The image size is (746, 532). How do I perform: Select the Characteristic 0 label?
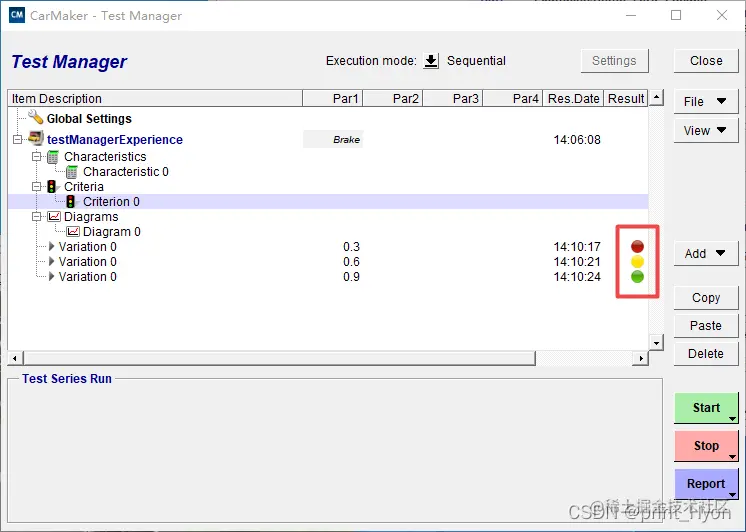(x=126, y=172)
